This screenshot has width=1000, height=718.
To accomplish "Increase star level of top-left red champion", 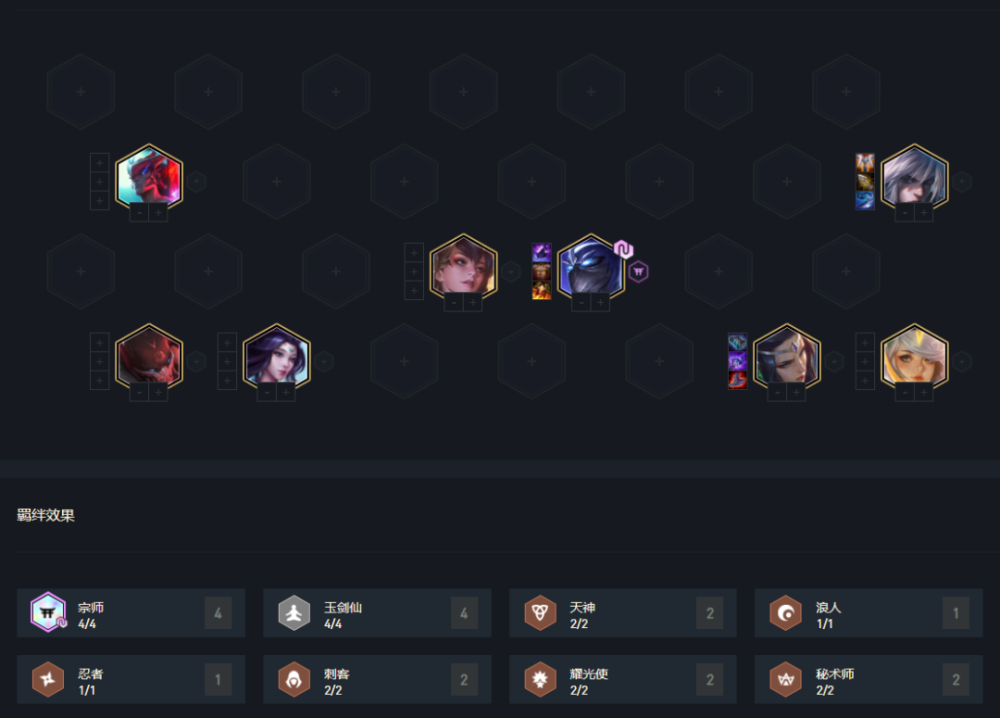I will (158, 212).
